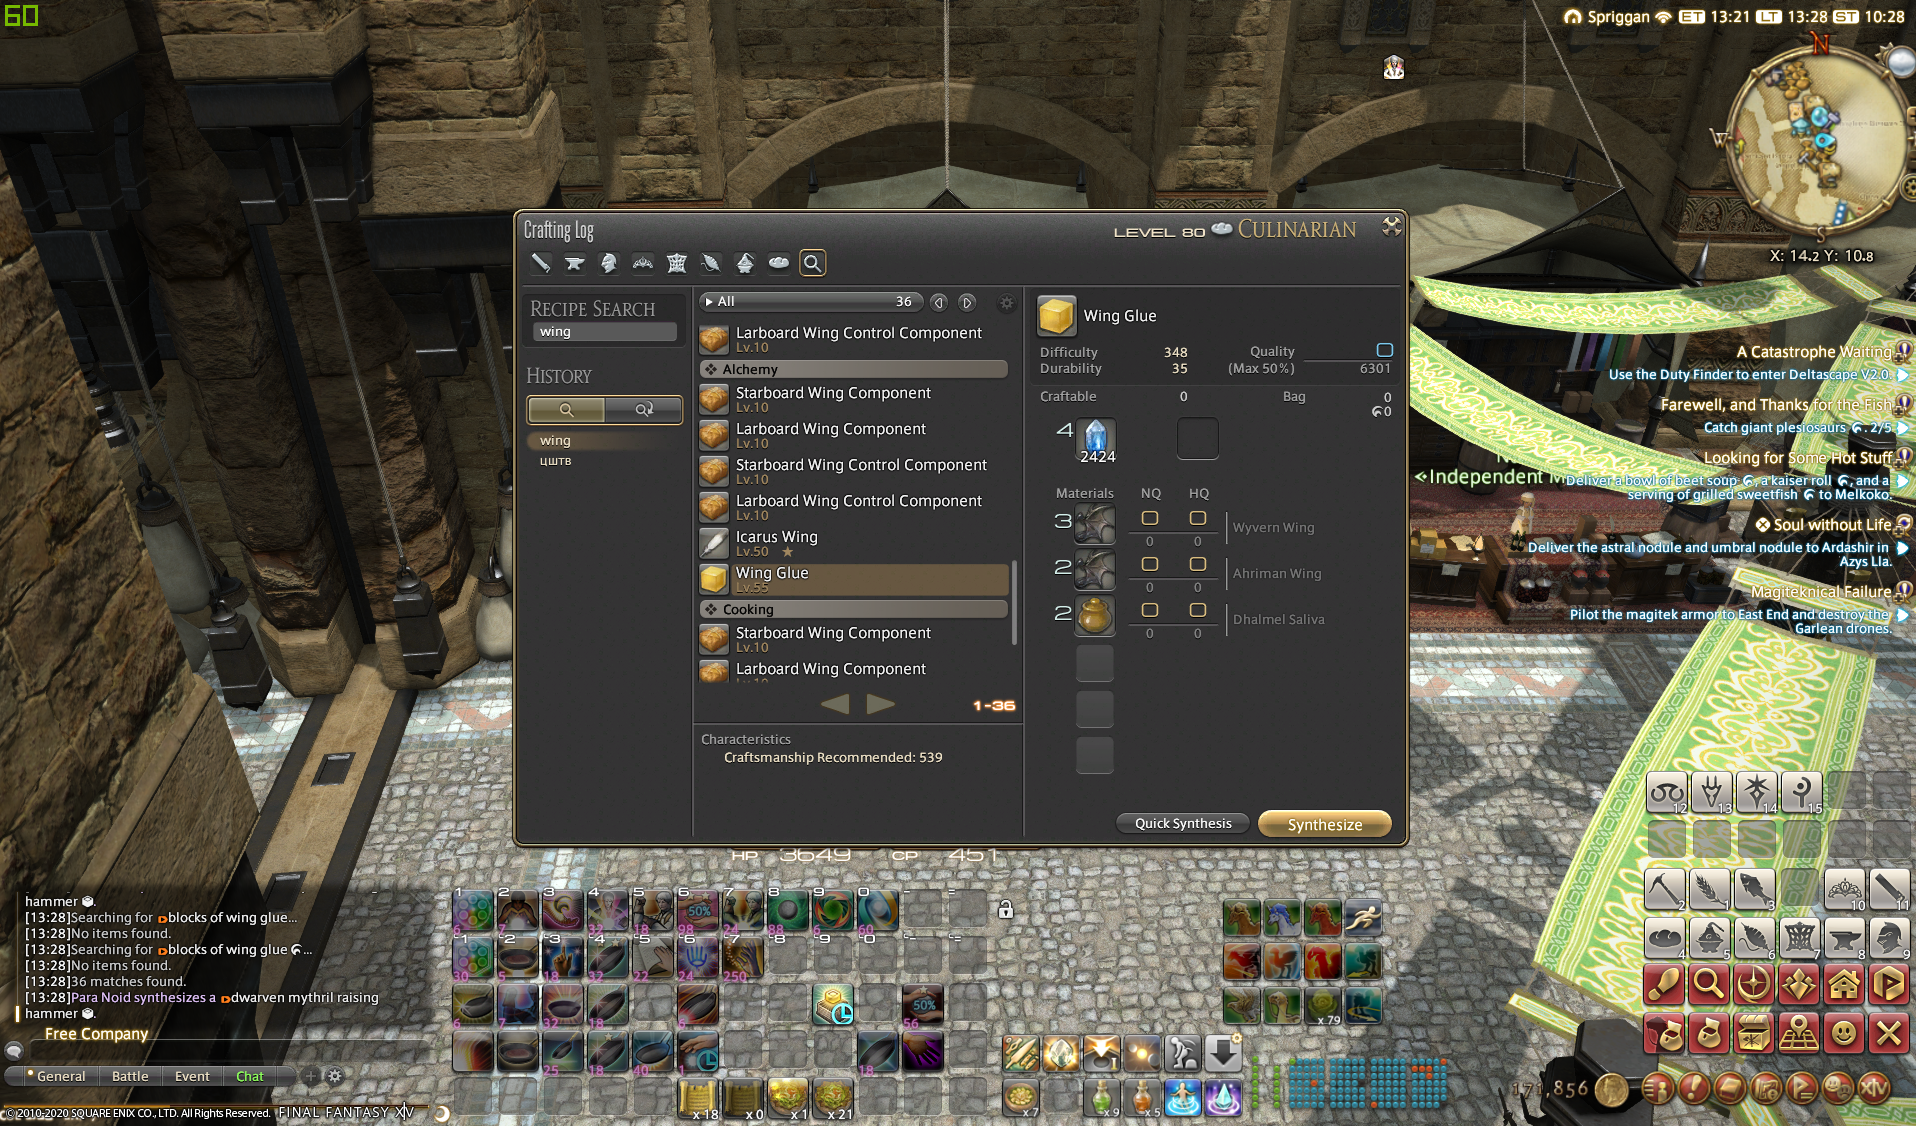
Task: Switch to Alchemist gear set slot 5
Action: pos(1710,938)
